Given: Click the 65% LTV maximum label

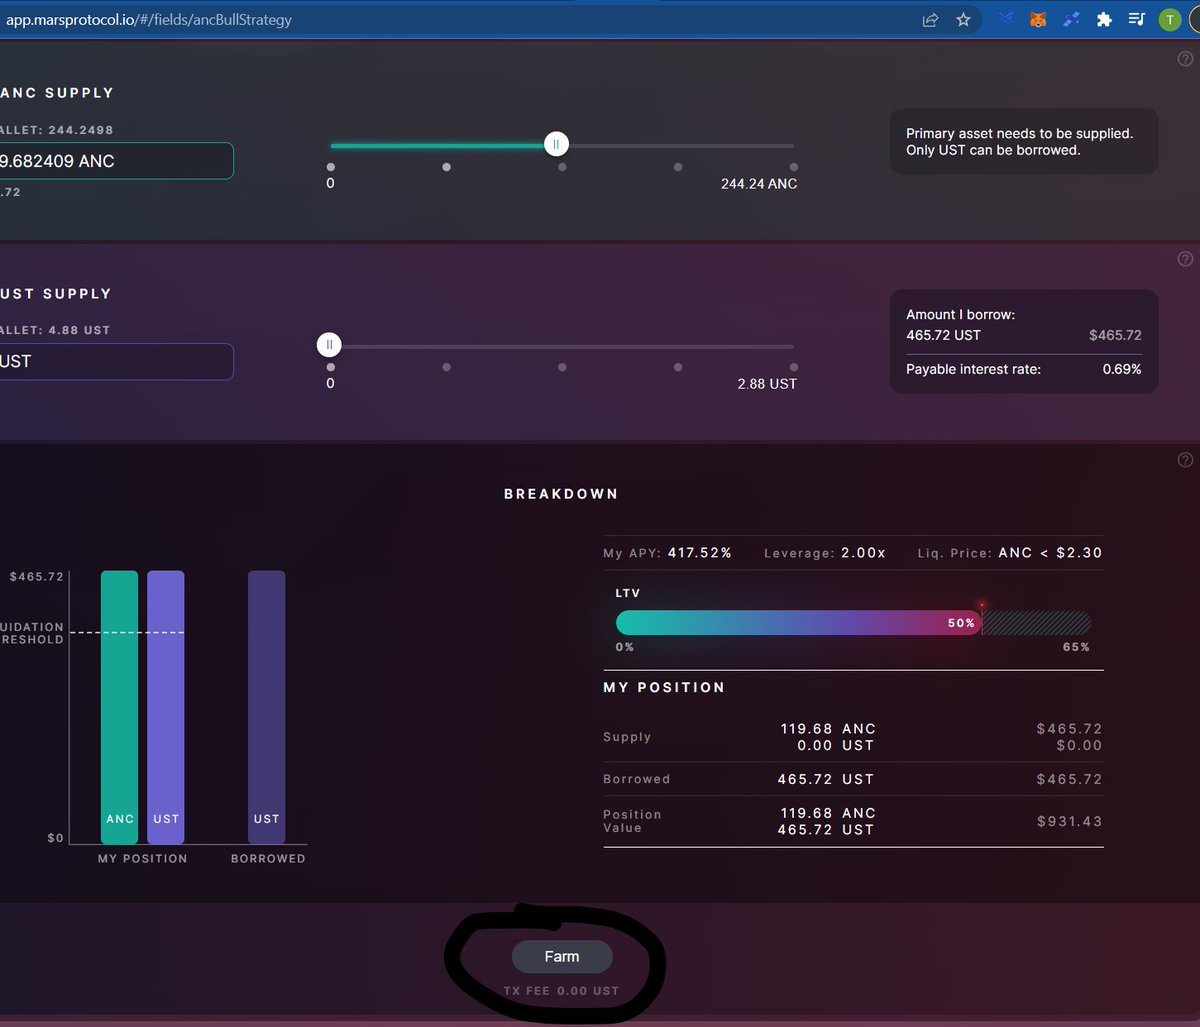Looking at the screenshot, I should tap(1076, 647).
